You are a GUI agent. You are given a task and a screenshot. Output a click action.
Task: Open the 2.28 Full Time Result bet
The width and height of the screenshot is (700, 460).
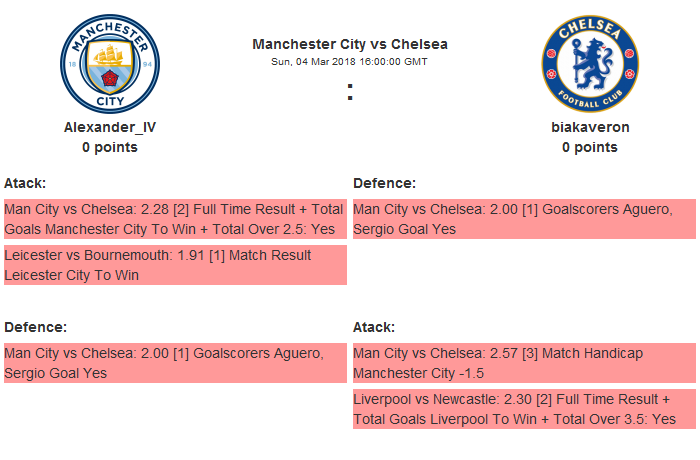[x=174, y=218]
